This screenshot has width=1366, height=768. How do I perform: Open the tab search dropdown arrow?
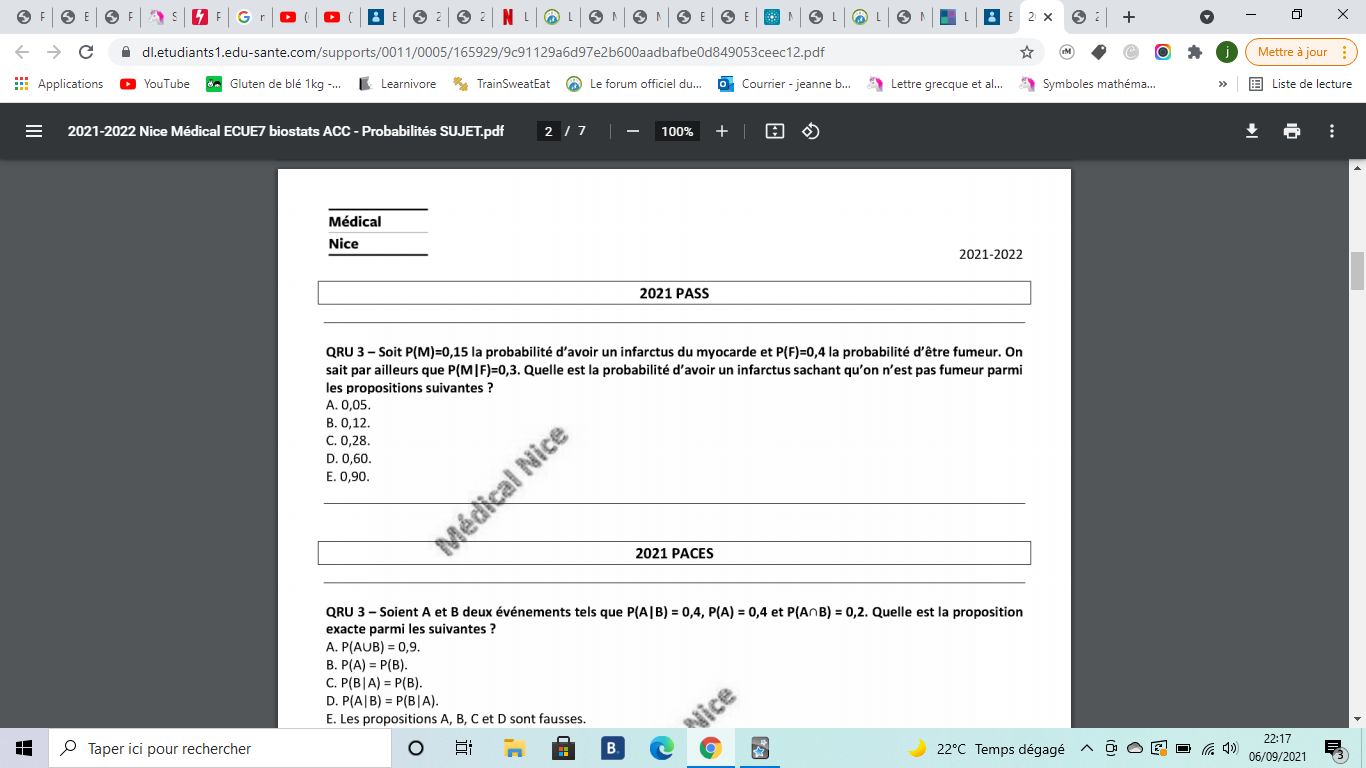[x=1207, y=17]
